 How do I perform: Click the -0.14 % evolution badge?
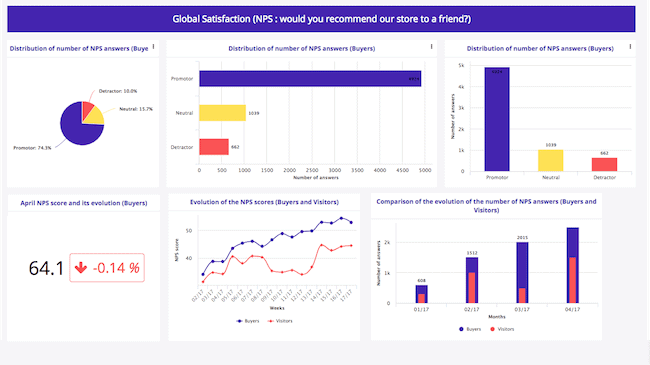107,268
